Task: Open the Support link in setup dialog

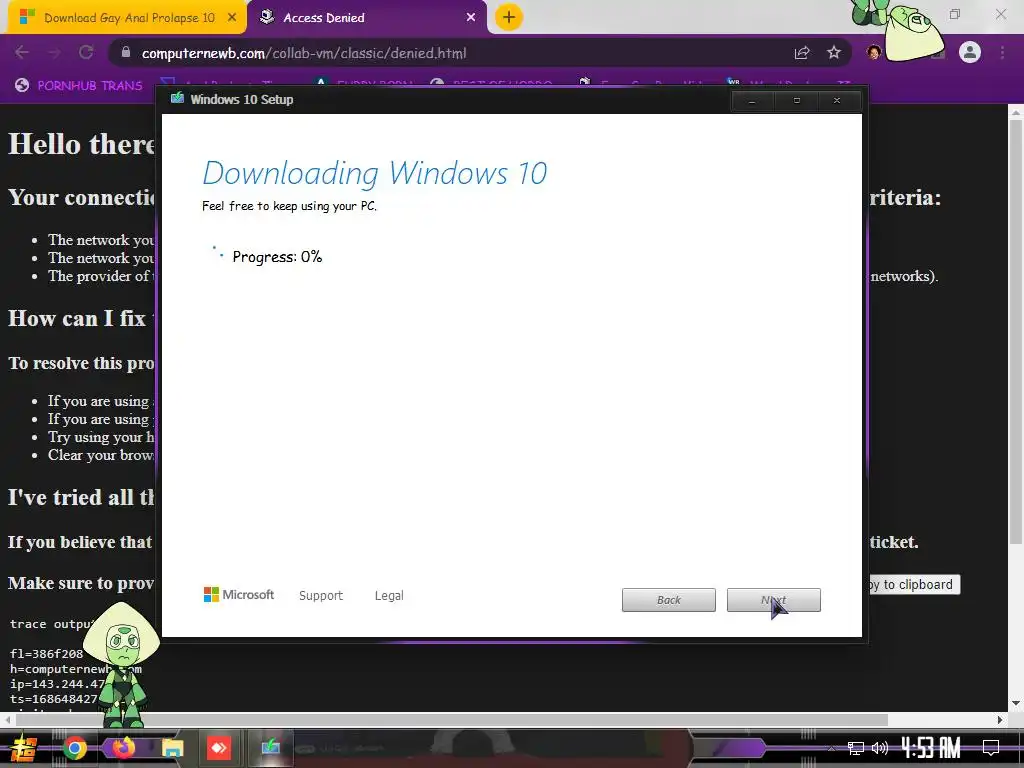Action: [x=321, y=595]
